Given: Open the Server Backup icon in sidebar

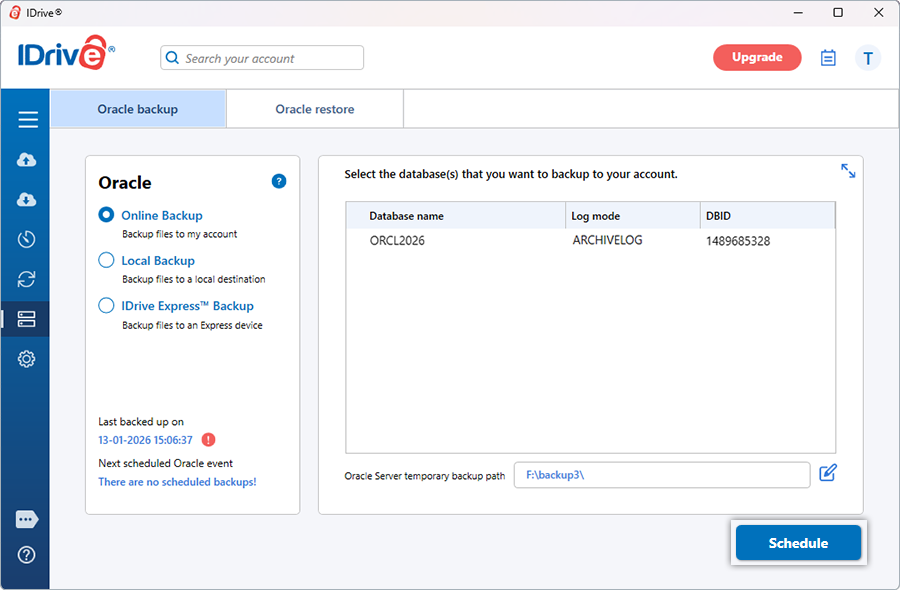Looking at the screenshot, I should [27, 319].
